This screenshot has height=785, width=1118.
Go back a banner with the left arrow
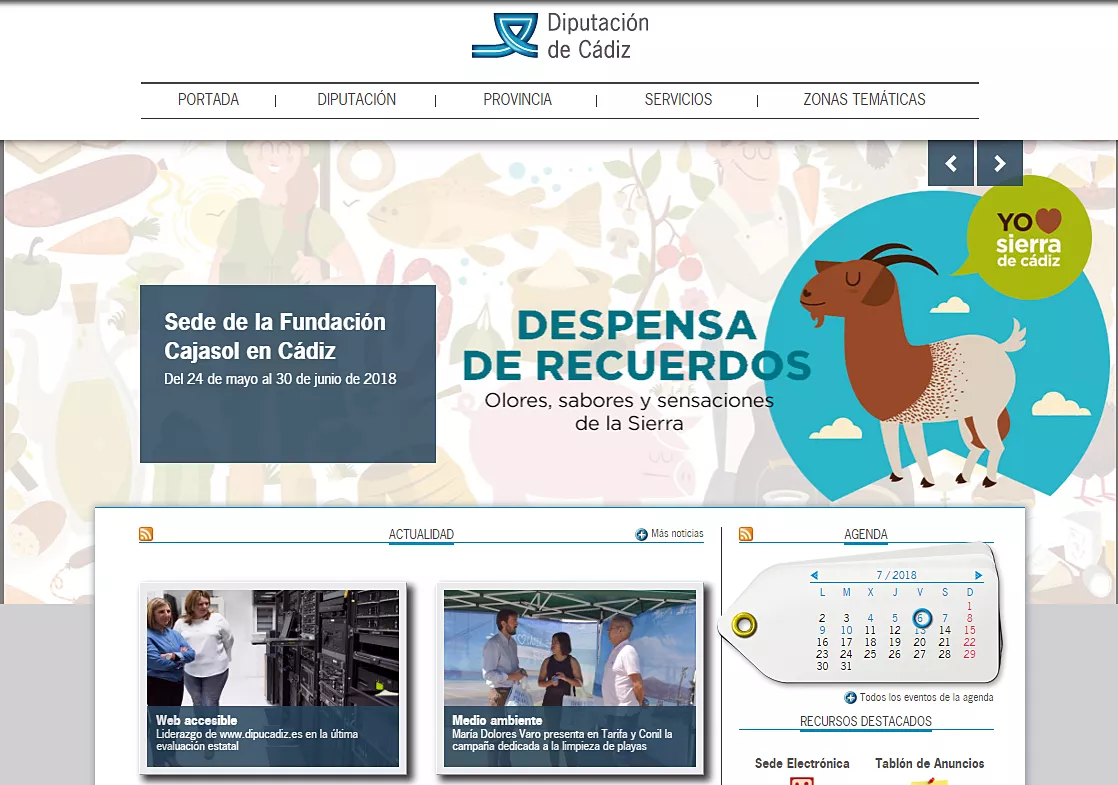[x=950, y=162]
